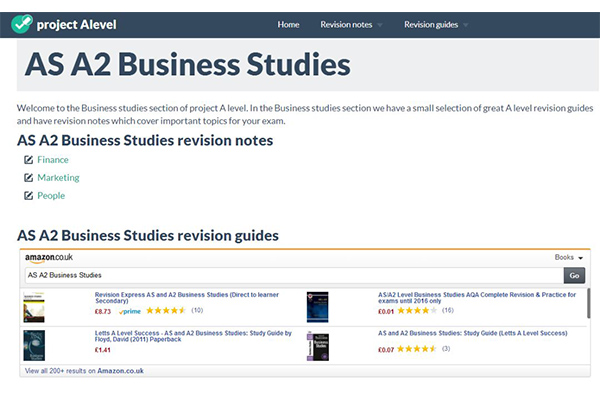This screenshot has height=400, width=600.
Task: Click the AS A2 Business Studies page heading
Action: 188,64
